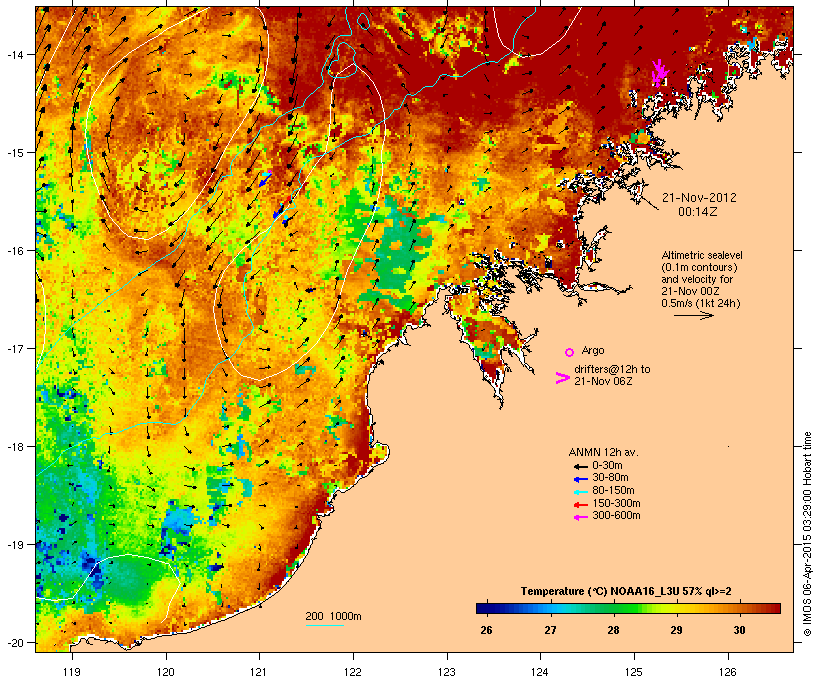Click the latitude axis label -17
Screen dimensions: 820x680
pos(14,348)
